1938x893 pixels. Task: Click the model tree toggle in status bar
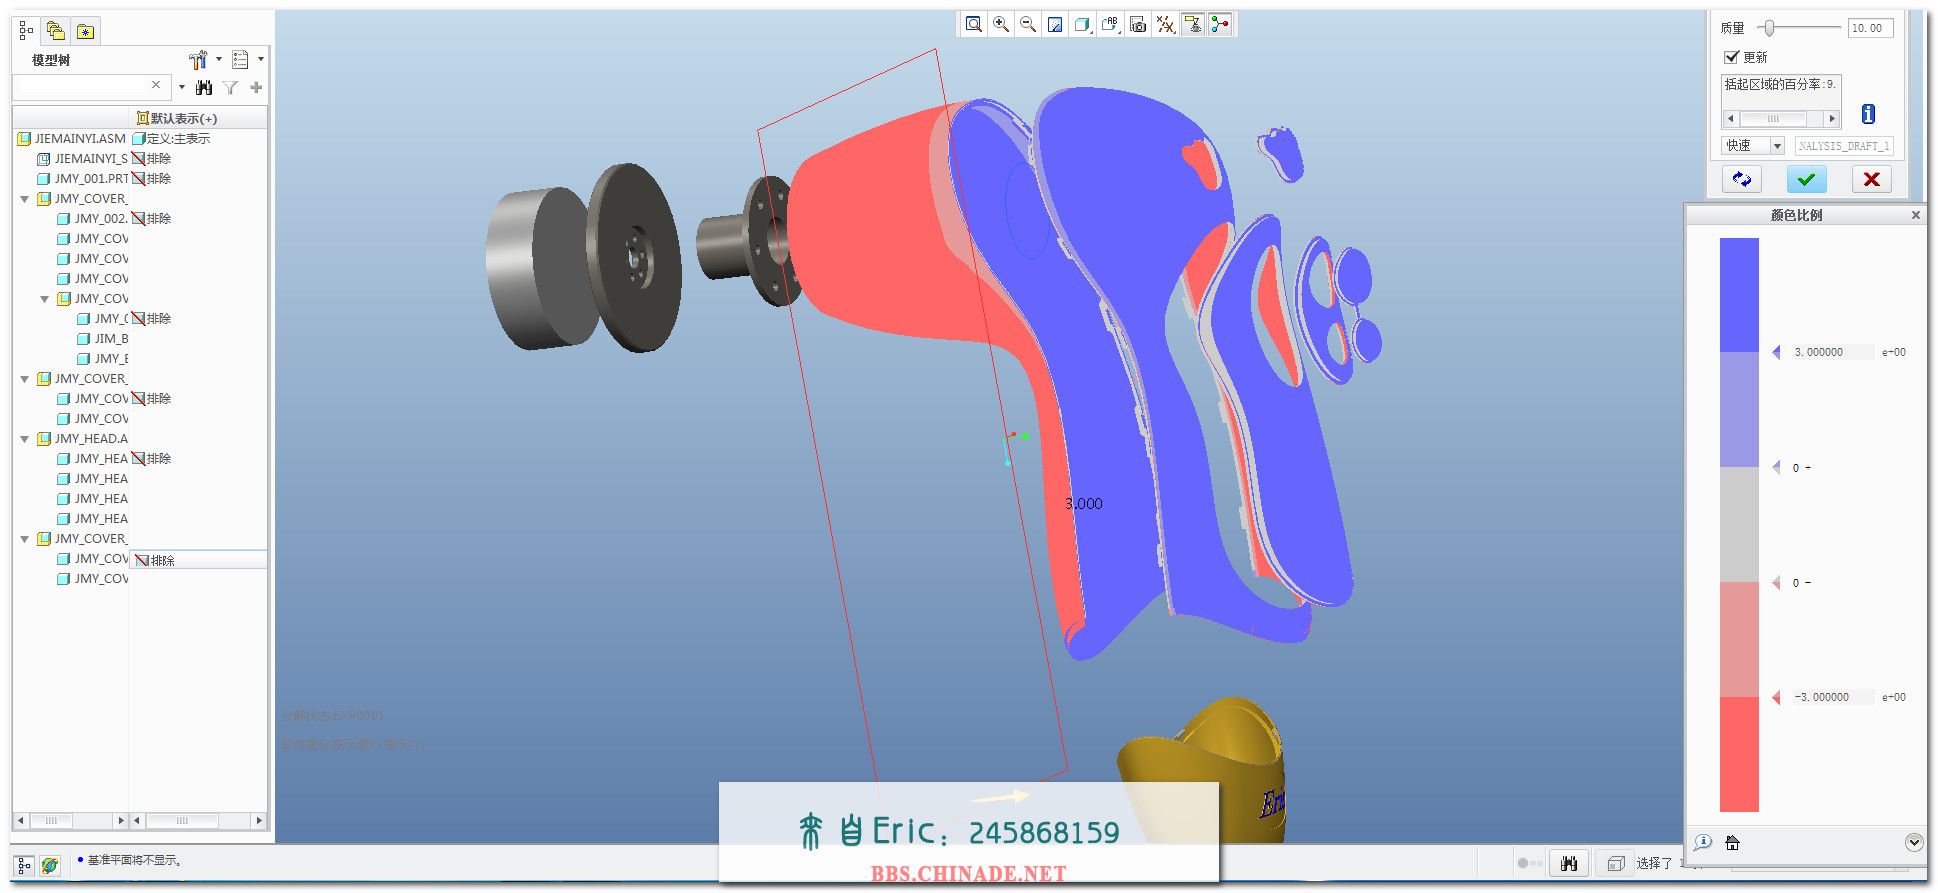[25, 865]
